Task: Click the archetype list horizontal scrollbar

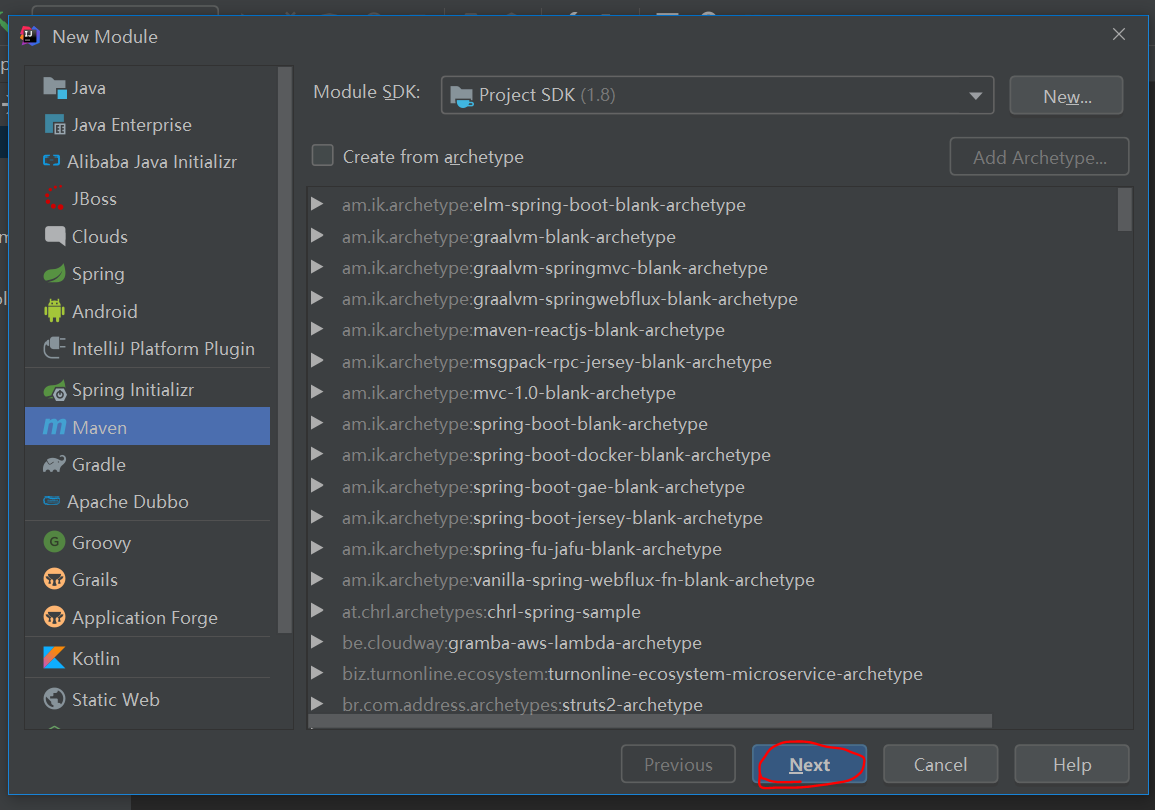Action: click(650, 721)
